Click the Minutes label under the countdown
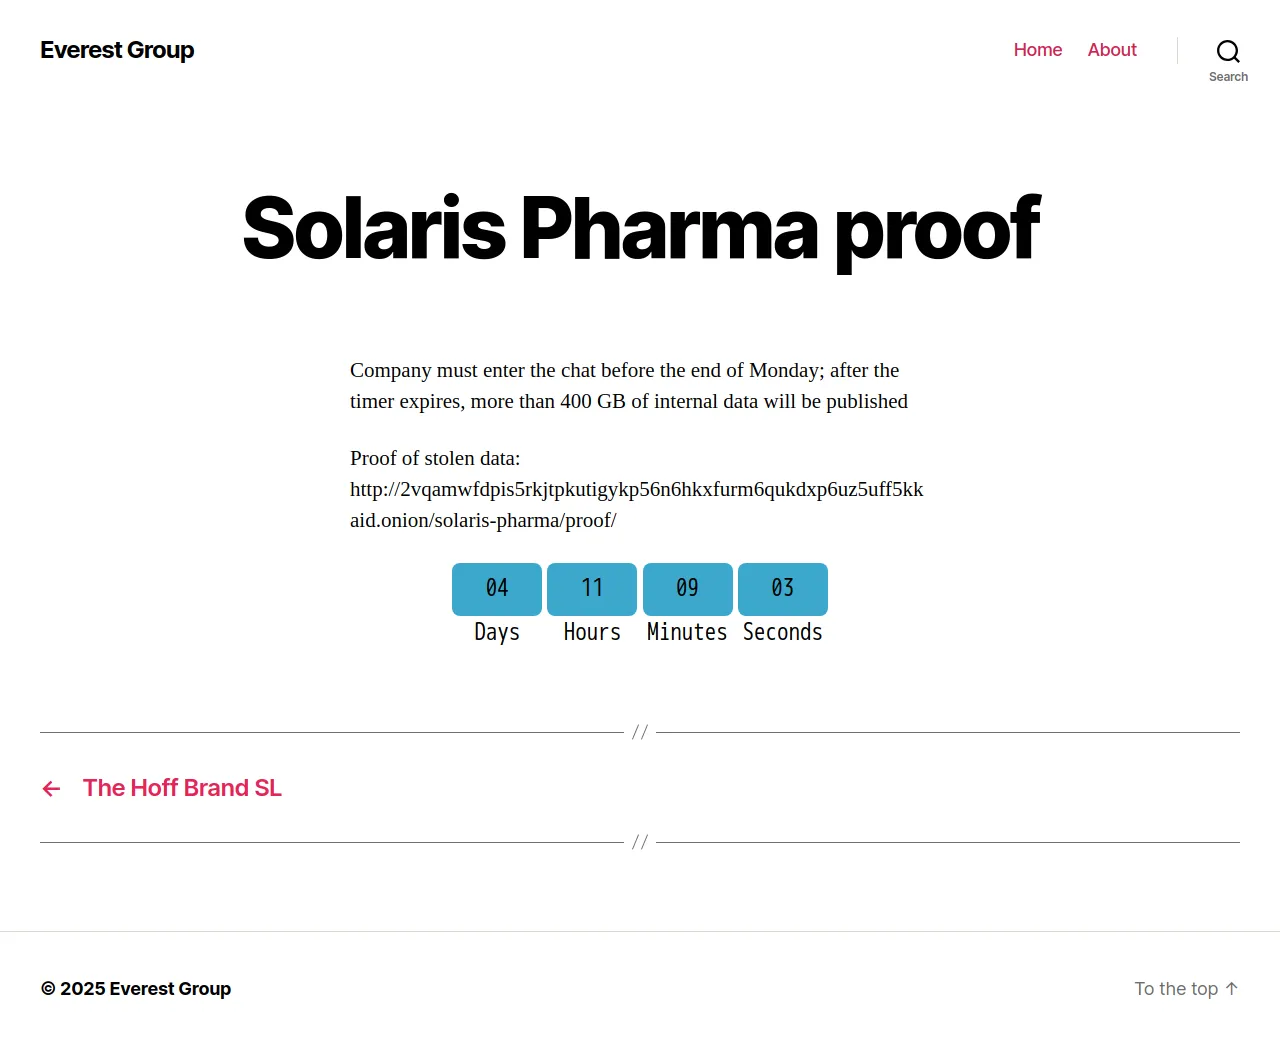Image resolution: width=1280 pixels, height=1045 pixels. coord(687,632)
